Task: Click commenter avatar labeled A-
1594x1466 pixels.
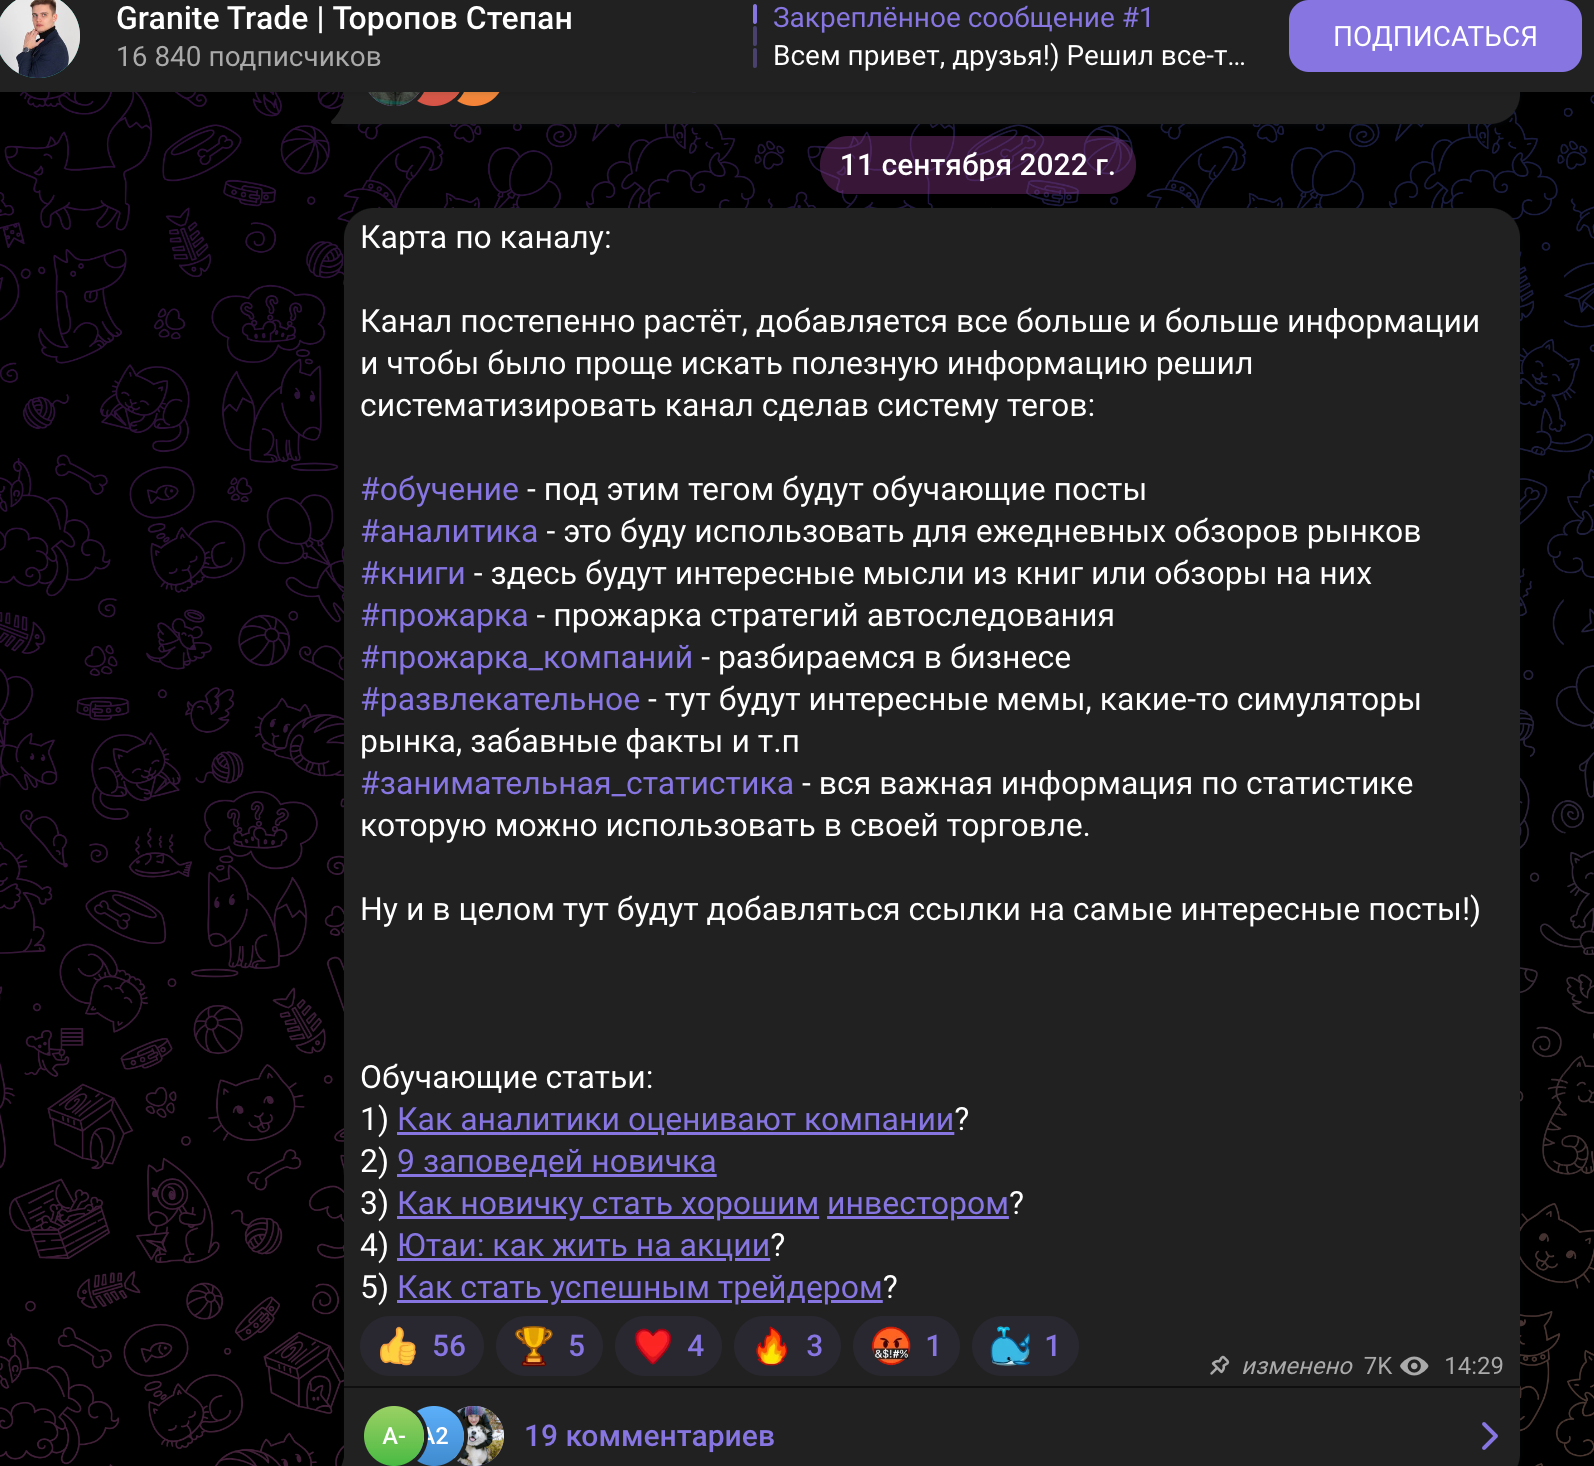Action: pos(393,1436)
